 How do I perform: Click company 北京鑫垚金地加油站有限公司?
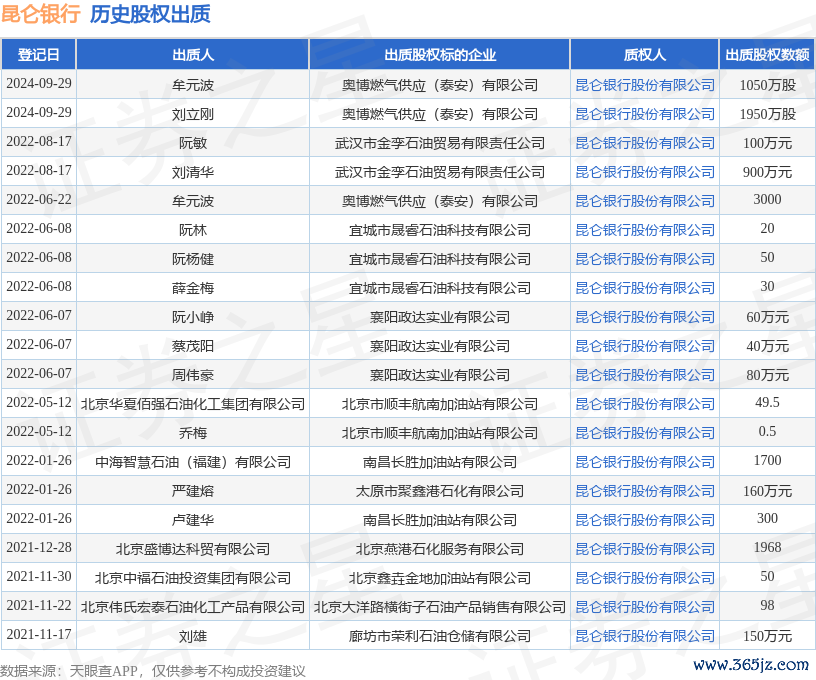pyautogui.click(x=440, y=578)
